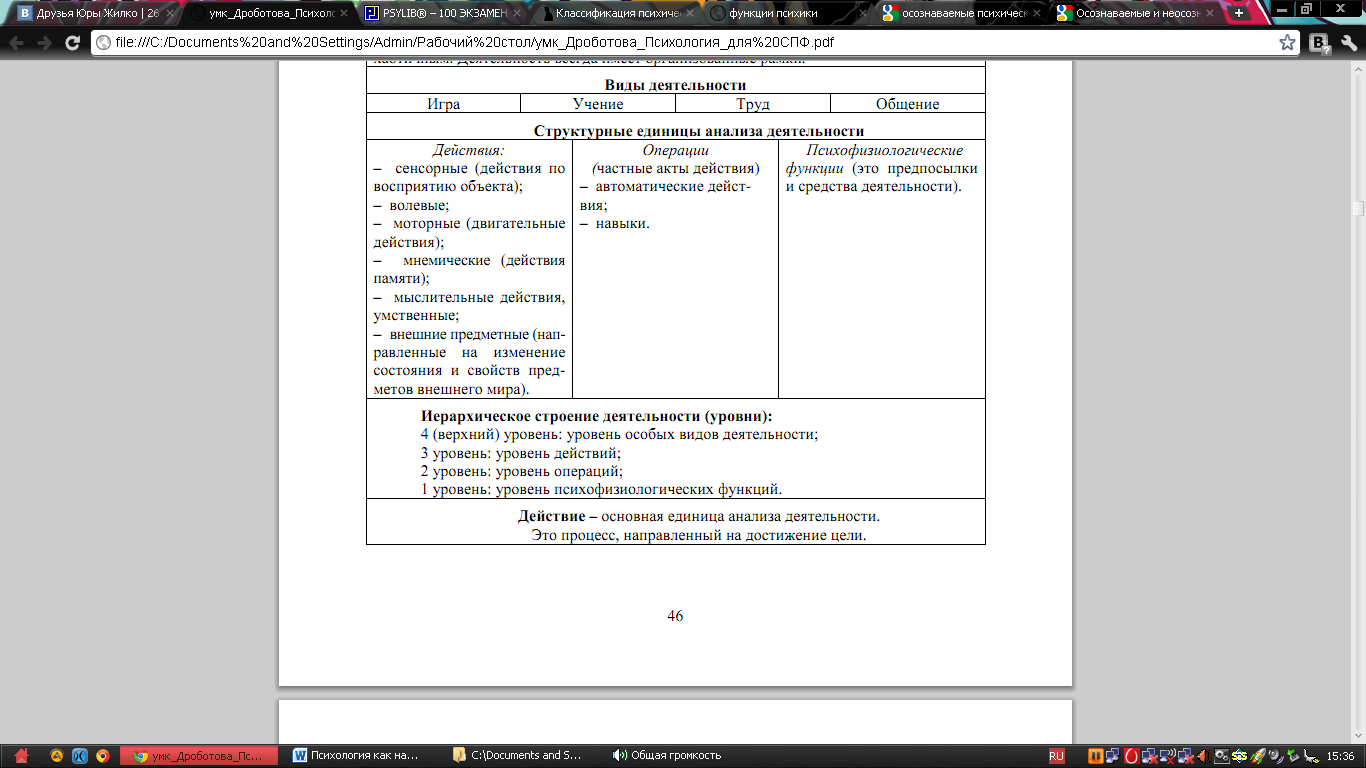Viewport: 1366px width, 768px height.
Task: Open the SiS tray icon
Action: tap(1240, 756)
